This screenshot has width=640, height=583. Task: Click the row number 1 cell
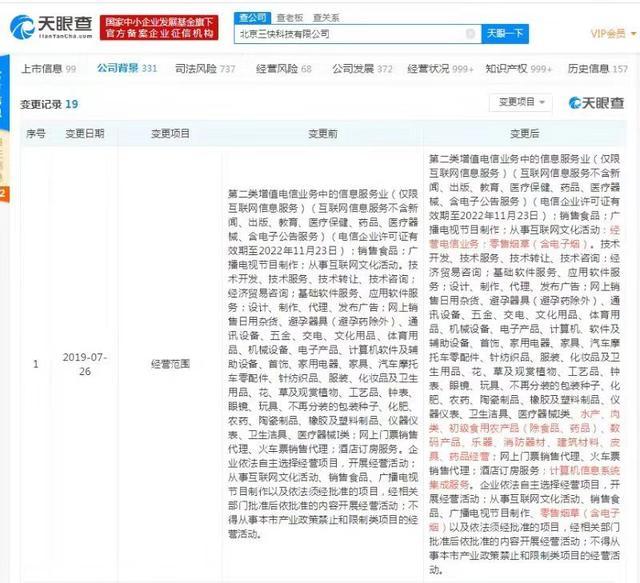pyautogui.click(x=36, y=364)
